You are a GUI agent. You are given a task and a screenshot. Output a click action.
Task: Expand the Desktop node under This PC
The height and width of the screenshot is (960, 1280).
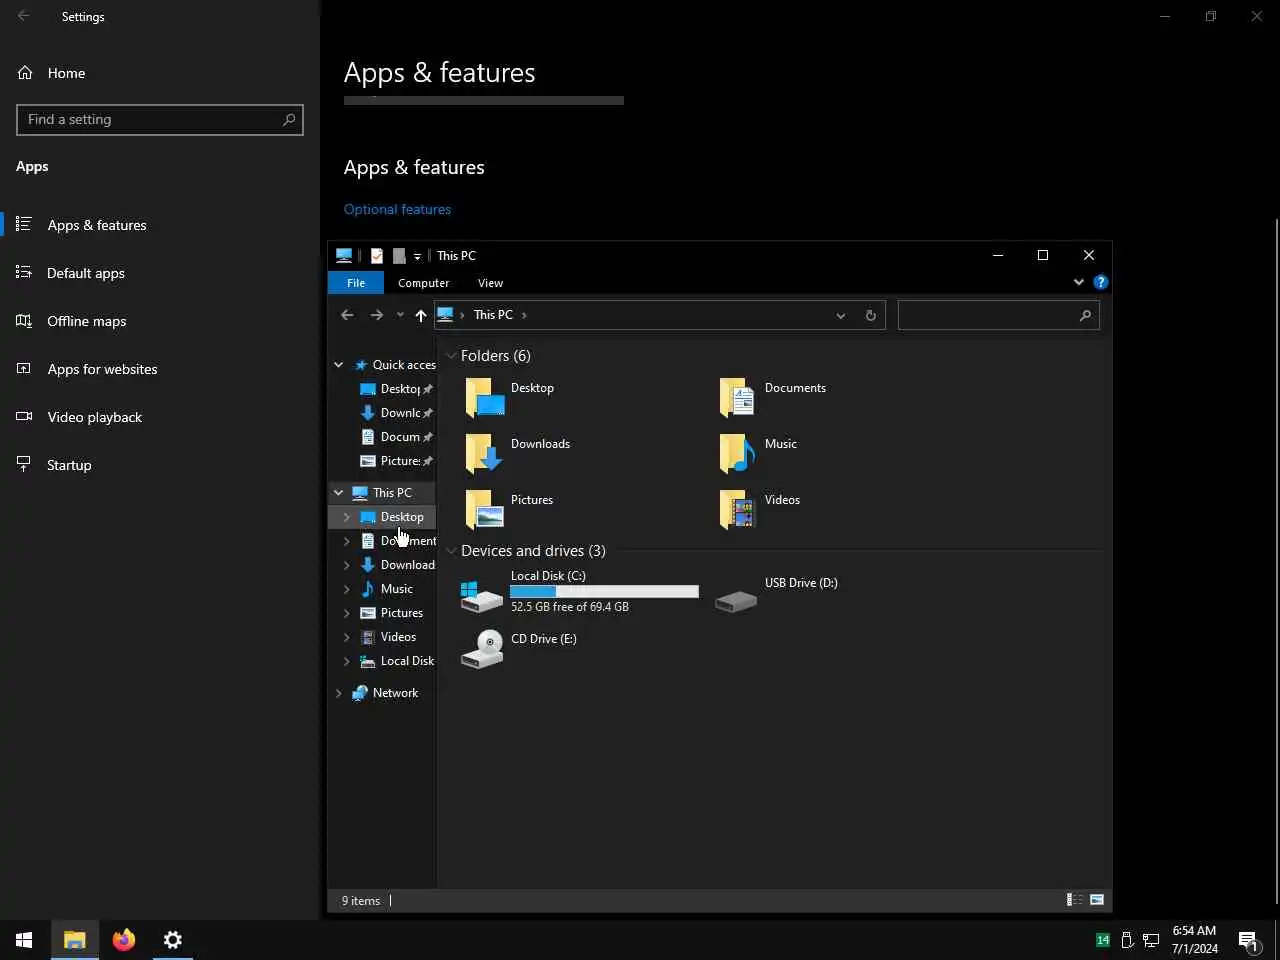click(x=347, y=517)
